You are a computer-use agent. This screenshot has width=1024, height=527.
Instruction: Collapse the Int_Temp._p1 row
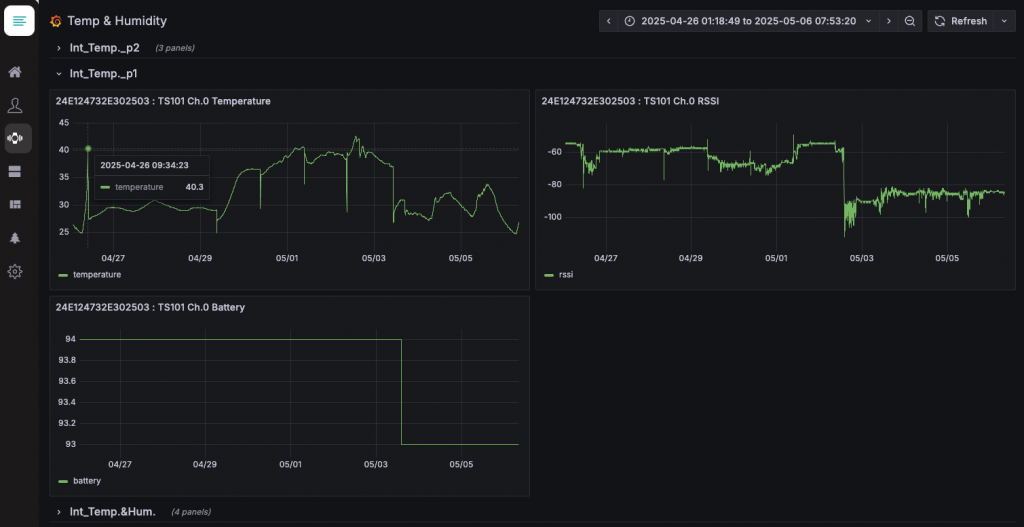pyautogui.click(x=103, y=73)
